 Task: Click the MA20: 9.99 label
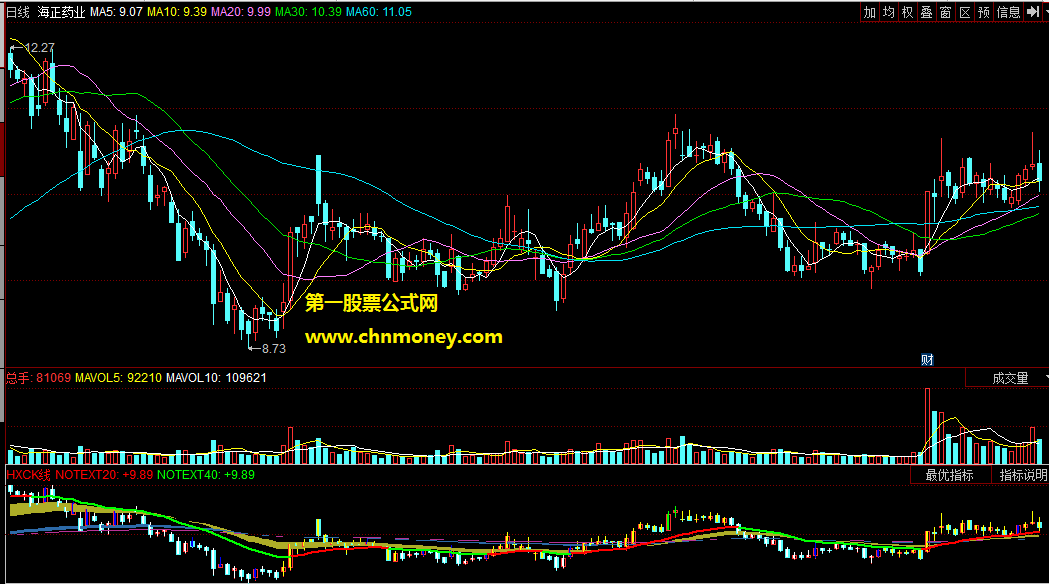click(241, 12)
